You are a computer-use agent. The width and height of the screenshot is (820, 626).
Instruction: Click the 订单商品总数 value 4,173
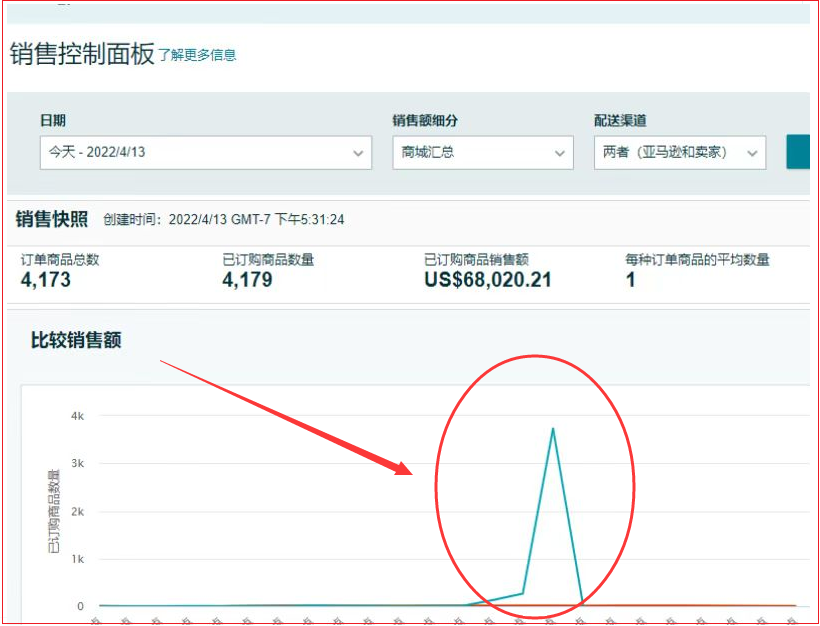(x=45, y=280)
